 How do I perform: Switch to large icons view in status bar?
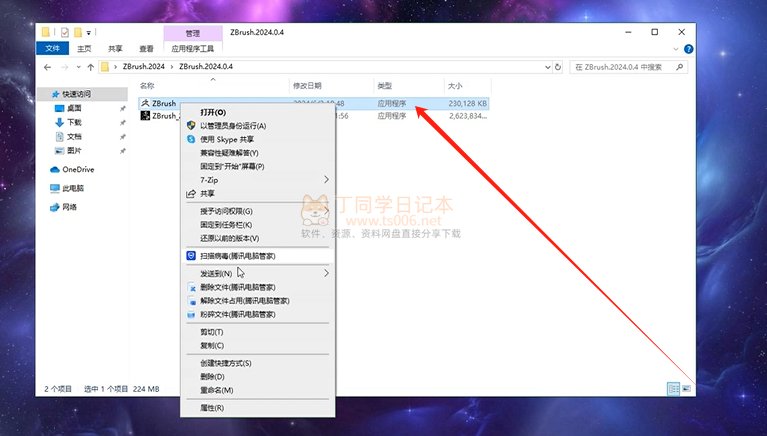point(686,389)
